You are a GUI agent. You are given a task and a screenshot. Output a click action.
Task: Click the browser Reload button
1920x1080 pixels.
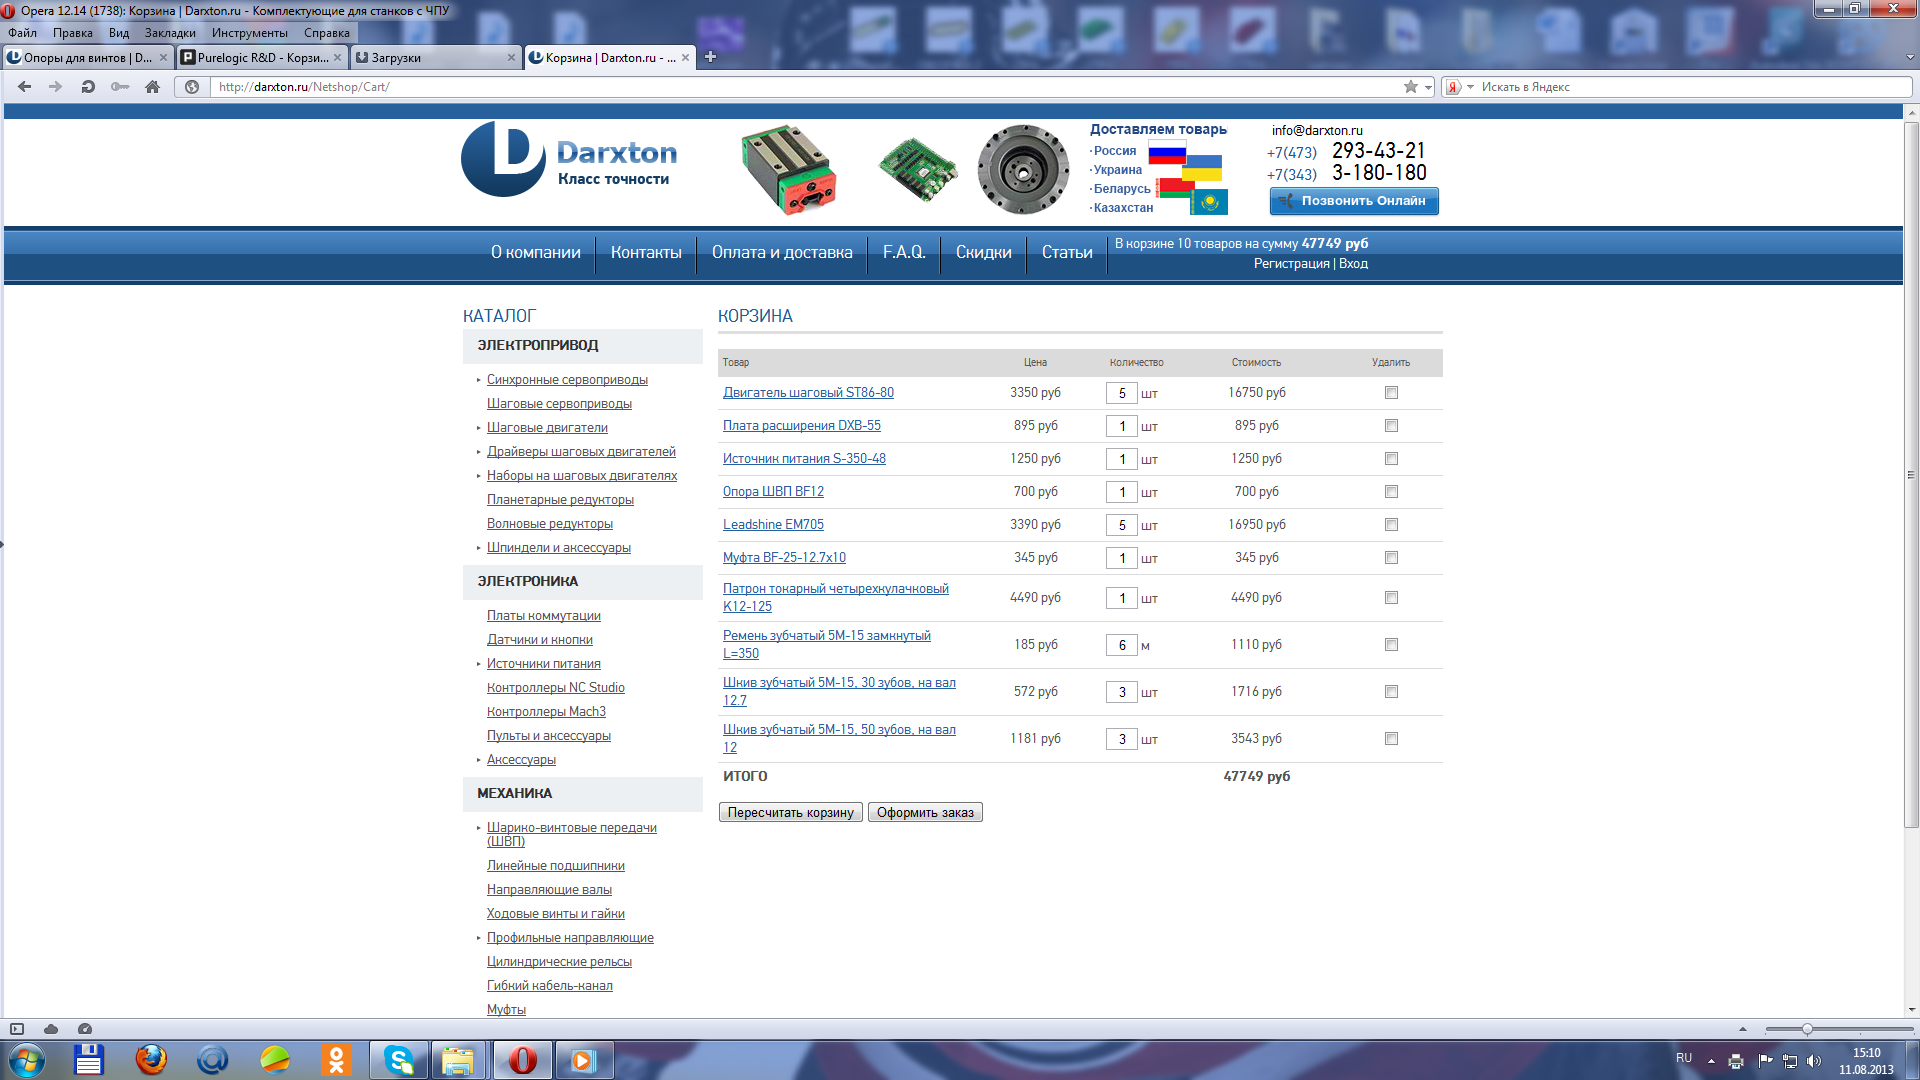tap(88, 87)
